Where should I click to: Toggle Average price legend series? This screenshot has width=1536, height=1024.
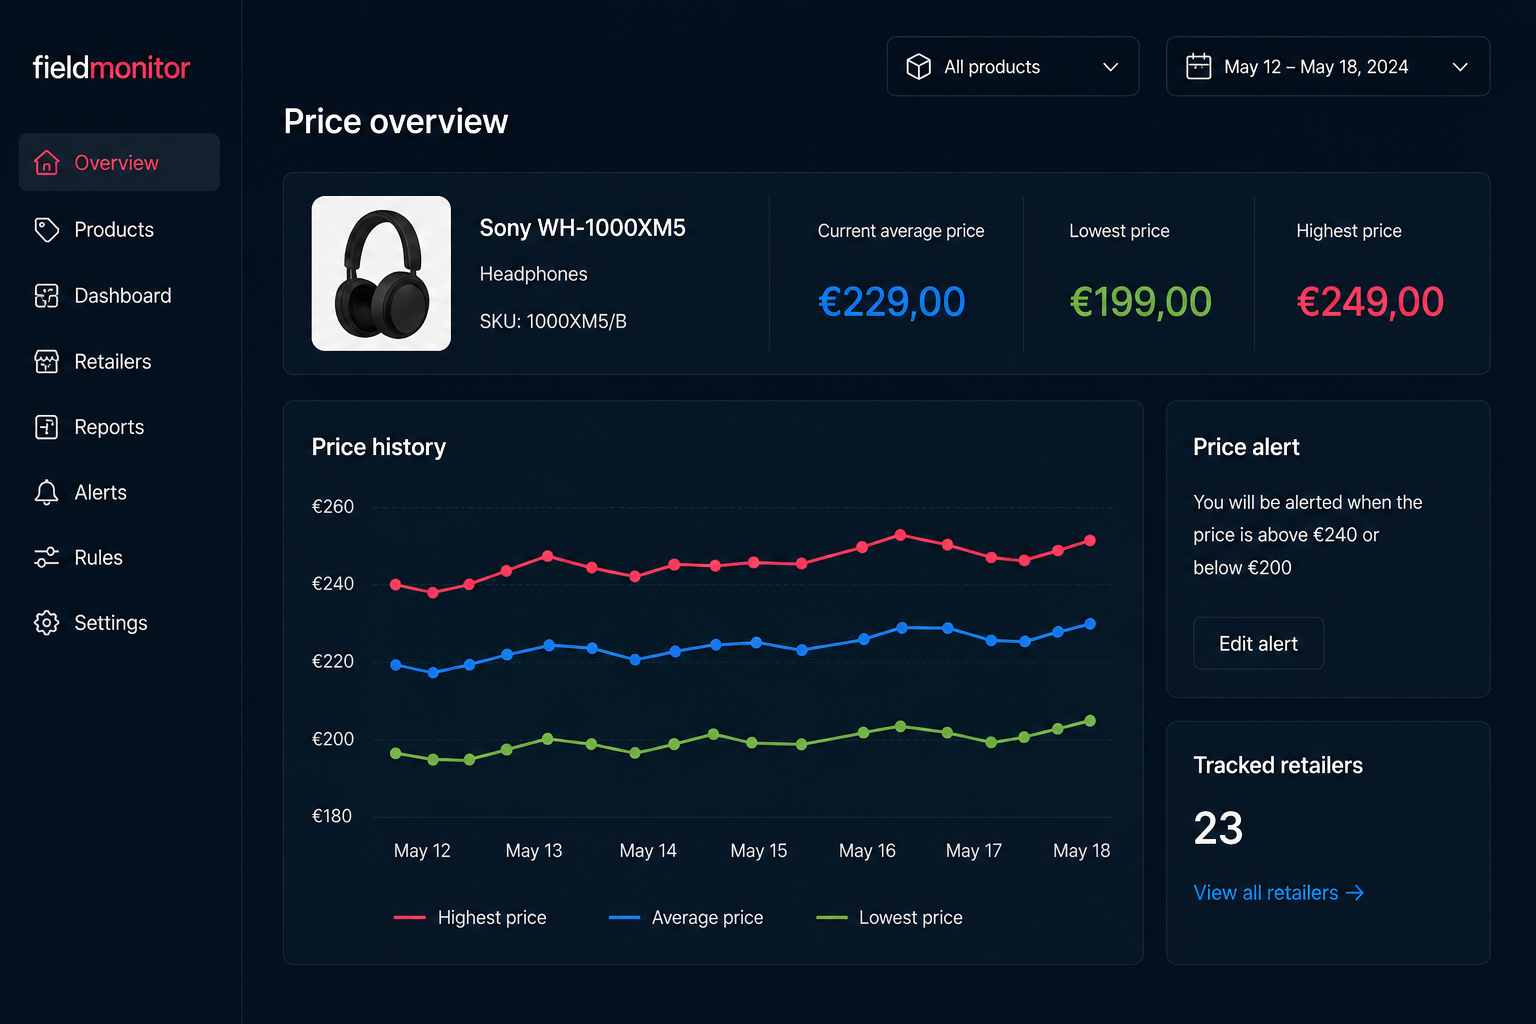point(686,917)
